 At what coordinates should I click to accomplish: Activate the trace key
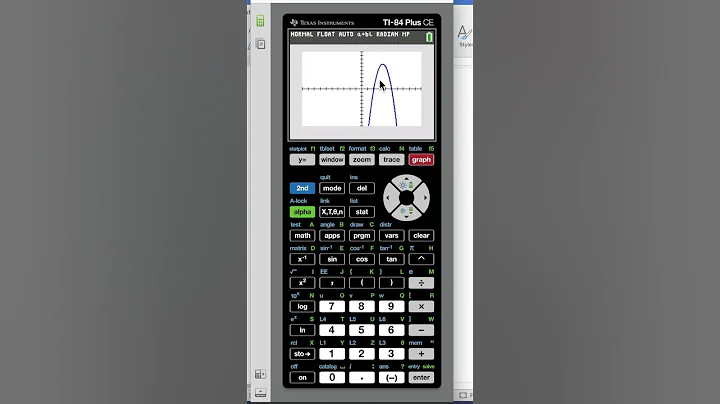coord(392,160)
